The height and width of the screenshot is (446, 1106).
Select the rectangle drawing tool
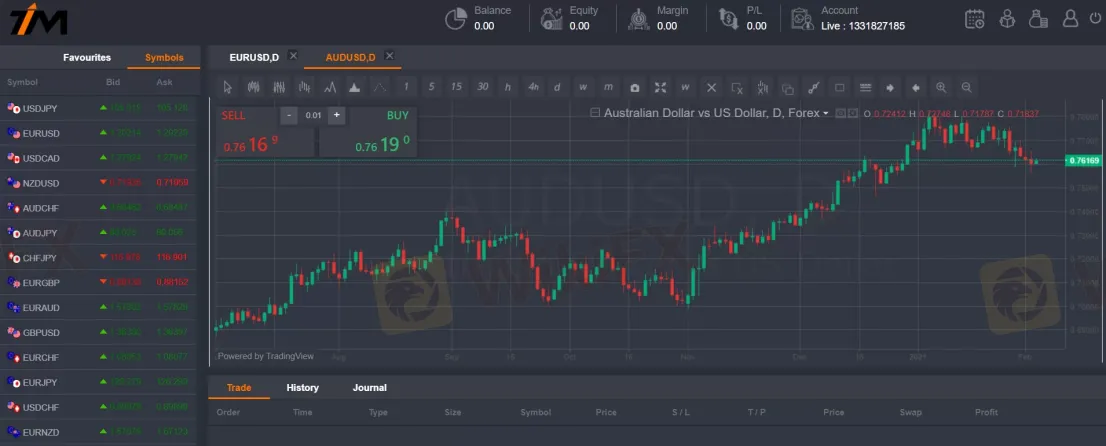coord(839,88)
